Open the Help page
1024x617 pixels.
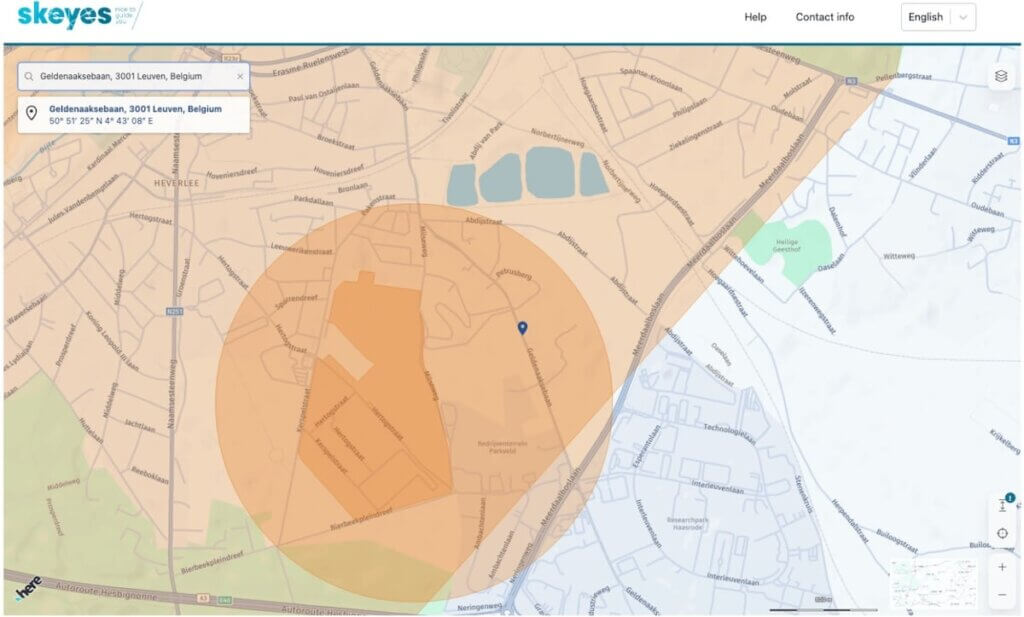coord(755,17)
